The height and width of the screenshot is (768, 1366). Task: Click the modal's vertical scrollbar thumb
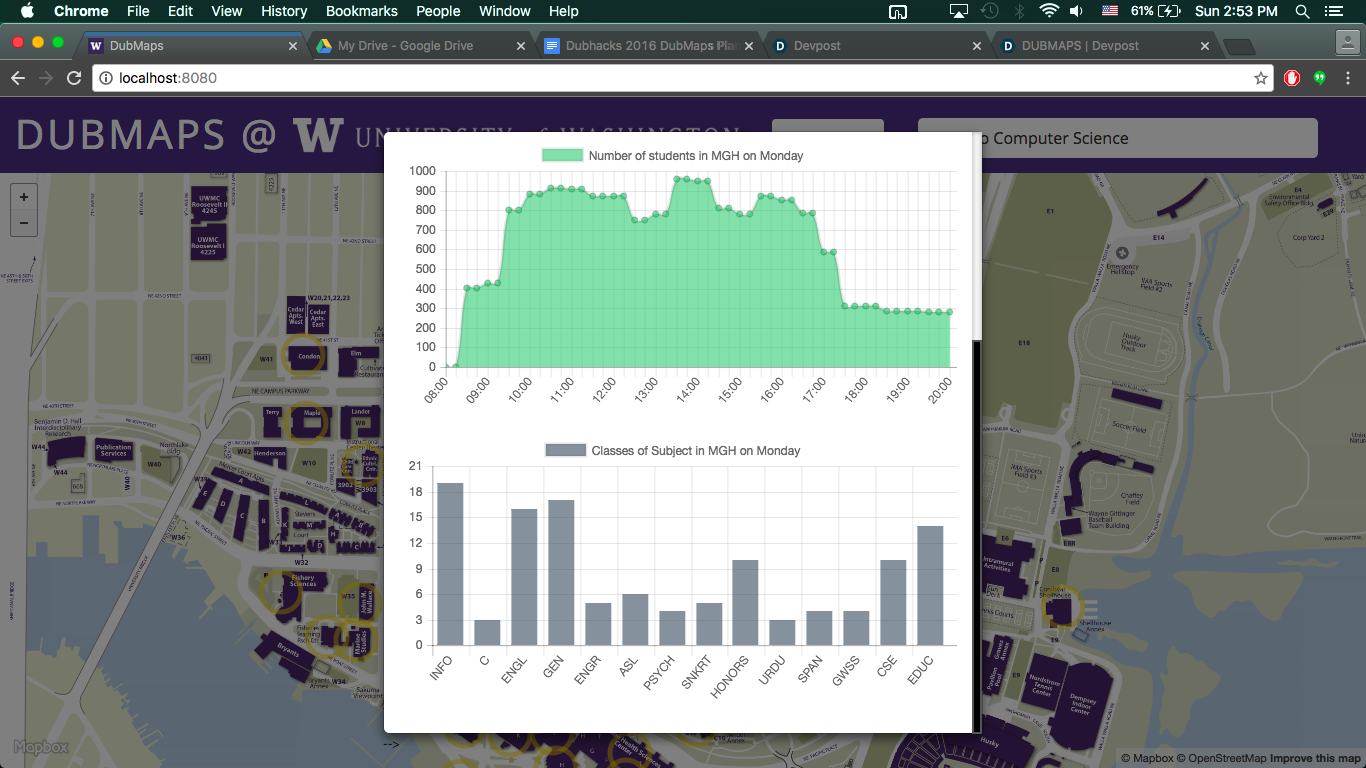[x=977, y=535]
